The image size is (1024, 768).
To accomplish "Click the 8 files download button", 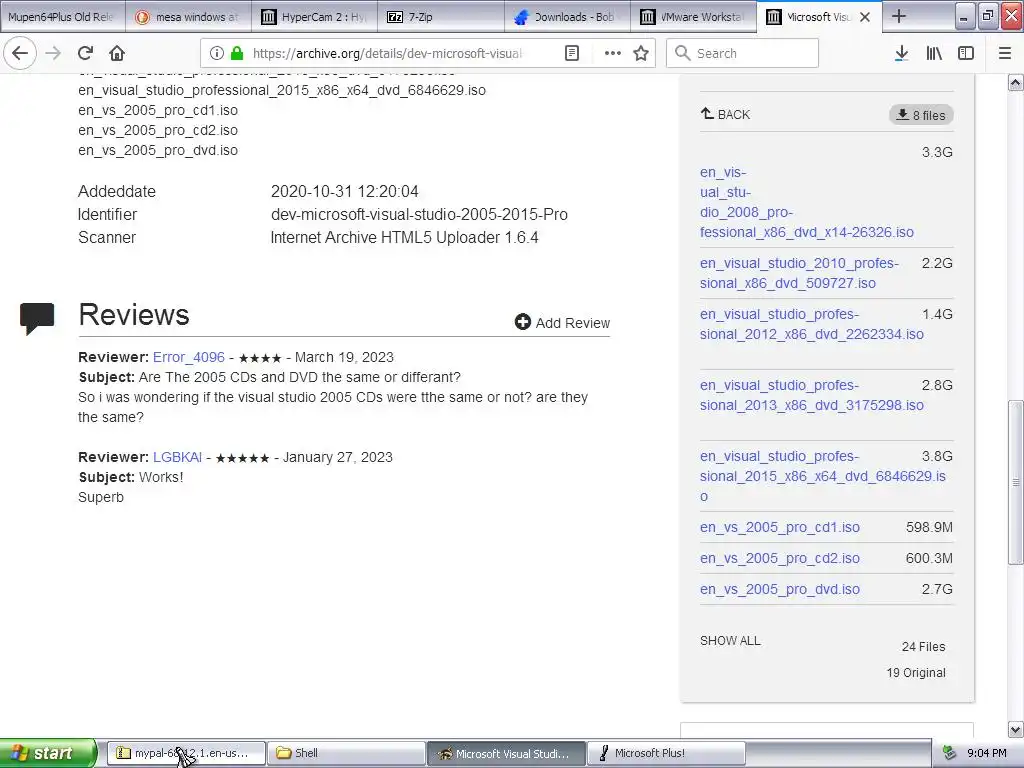I will 921,115.
